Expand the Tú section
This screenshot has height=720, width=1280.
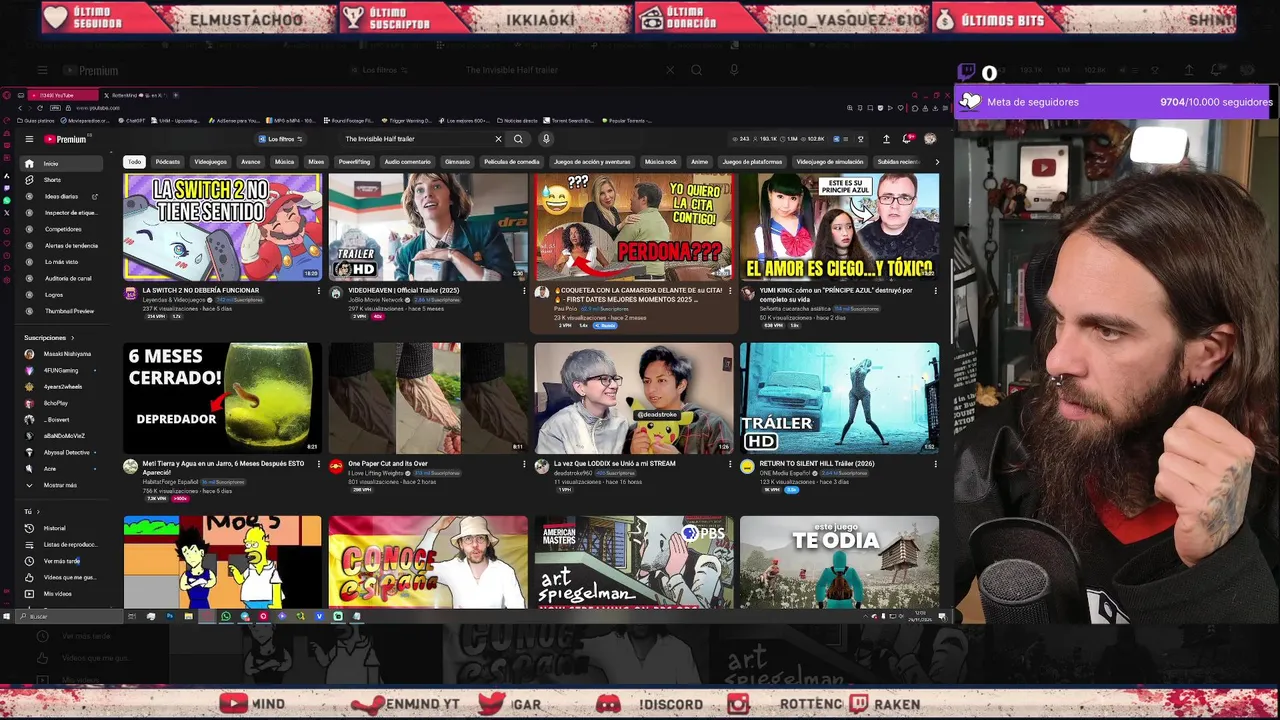click(32, 512)
